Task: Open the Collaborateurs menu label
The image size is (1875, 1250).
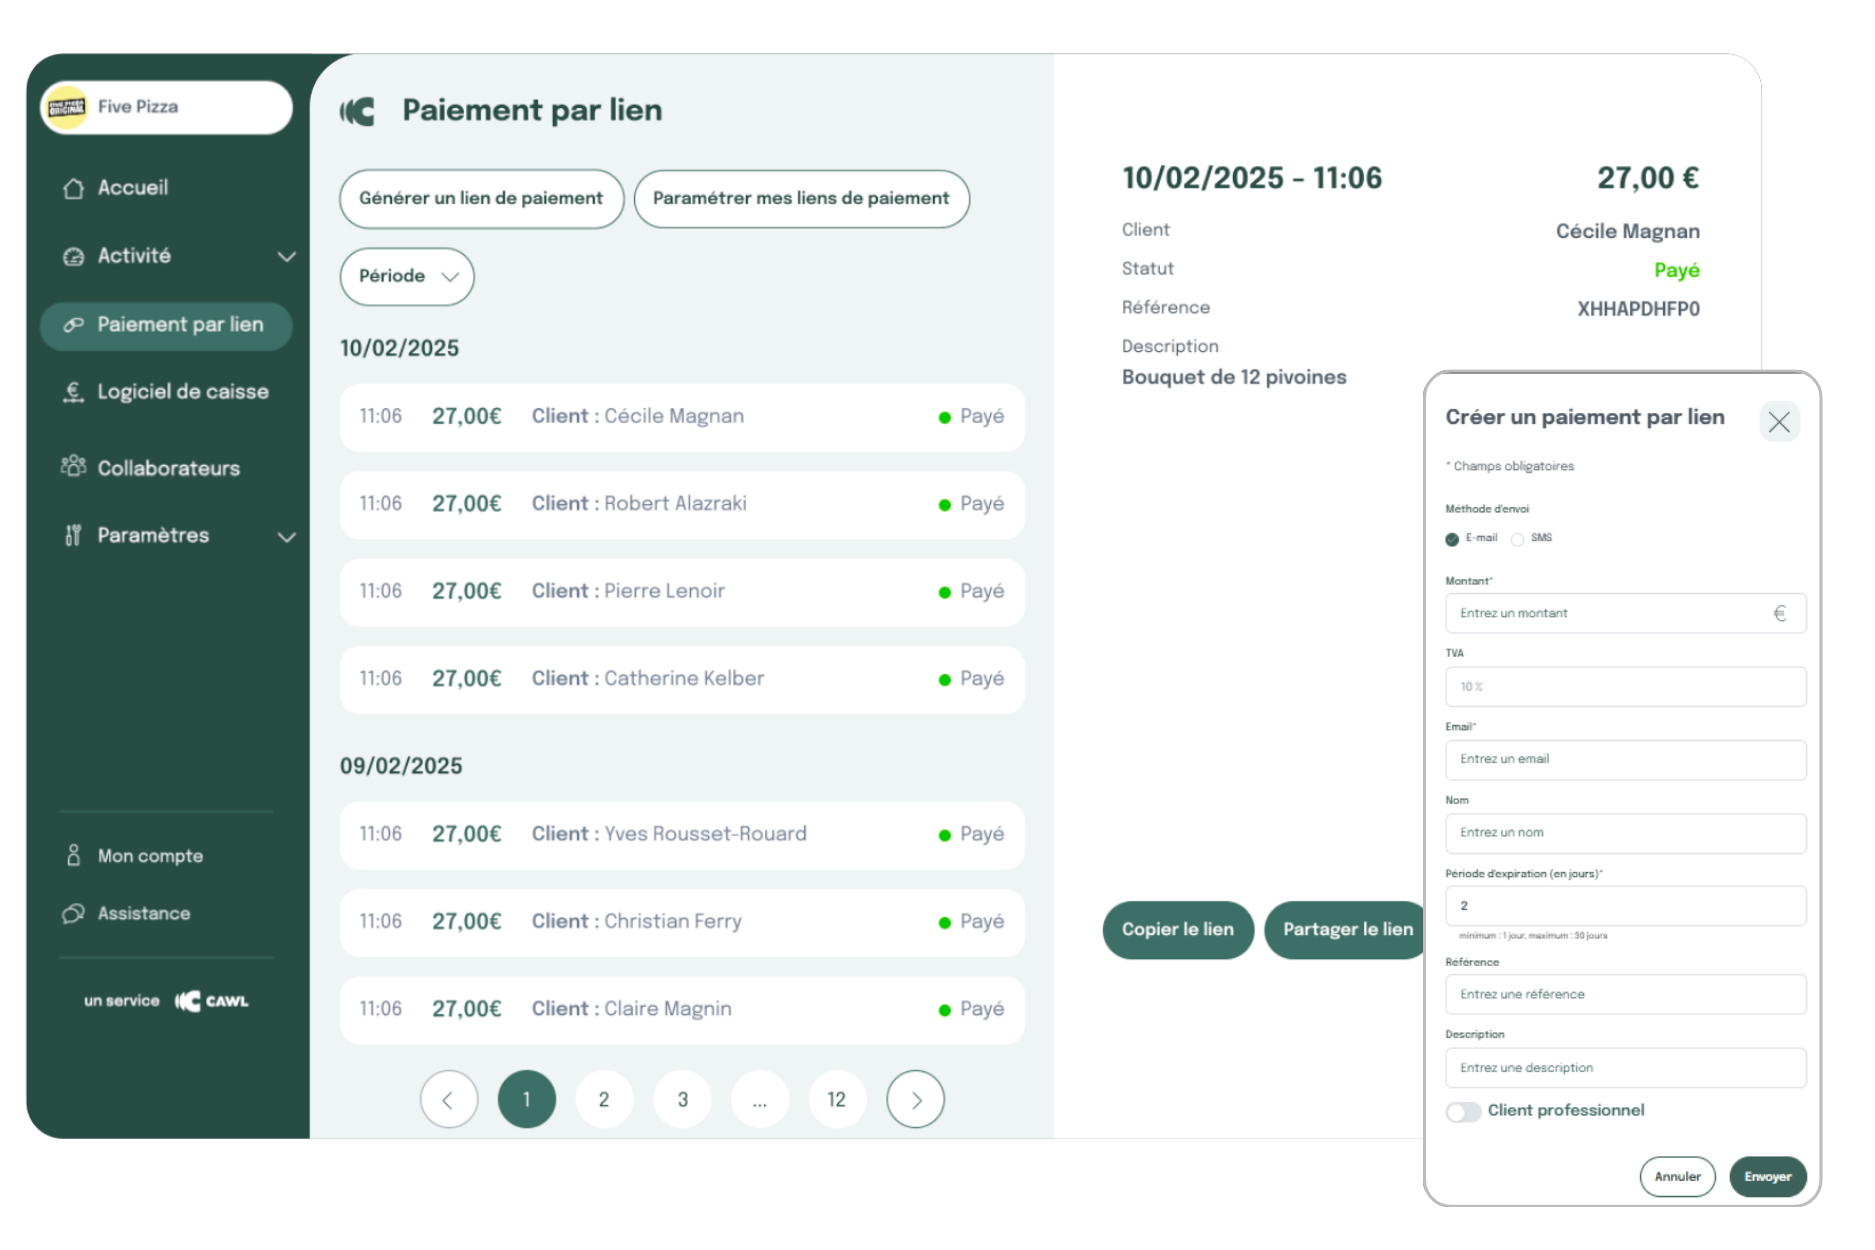Action: point(169,468)
